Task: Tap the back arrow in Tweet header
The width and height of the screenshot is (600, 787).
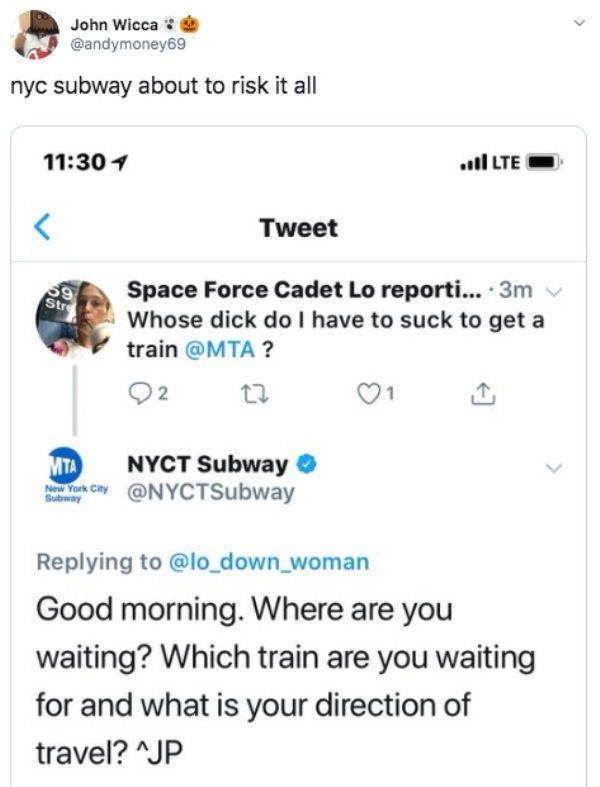Action: pyautogui.click(x=42, y=229)
